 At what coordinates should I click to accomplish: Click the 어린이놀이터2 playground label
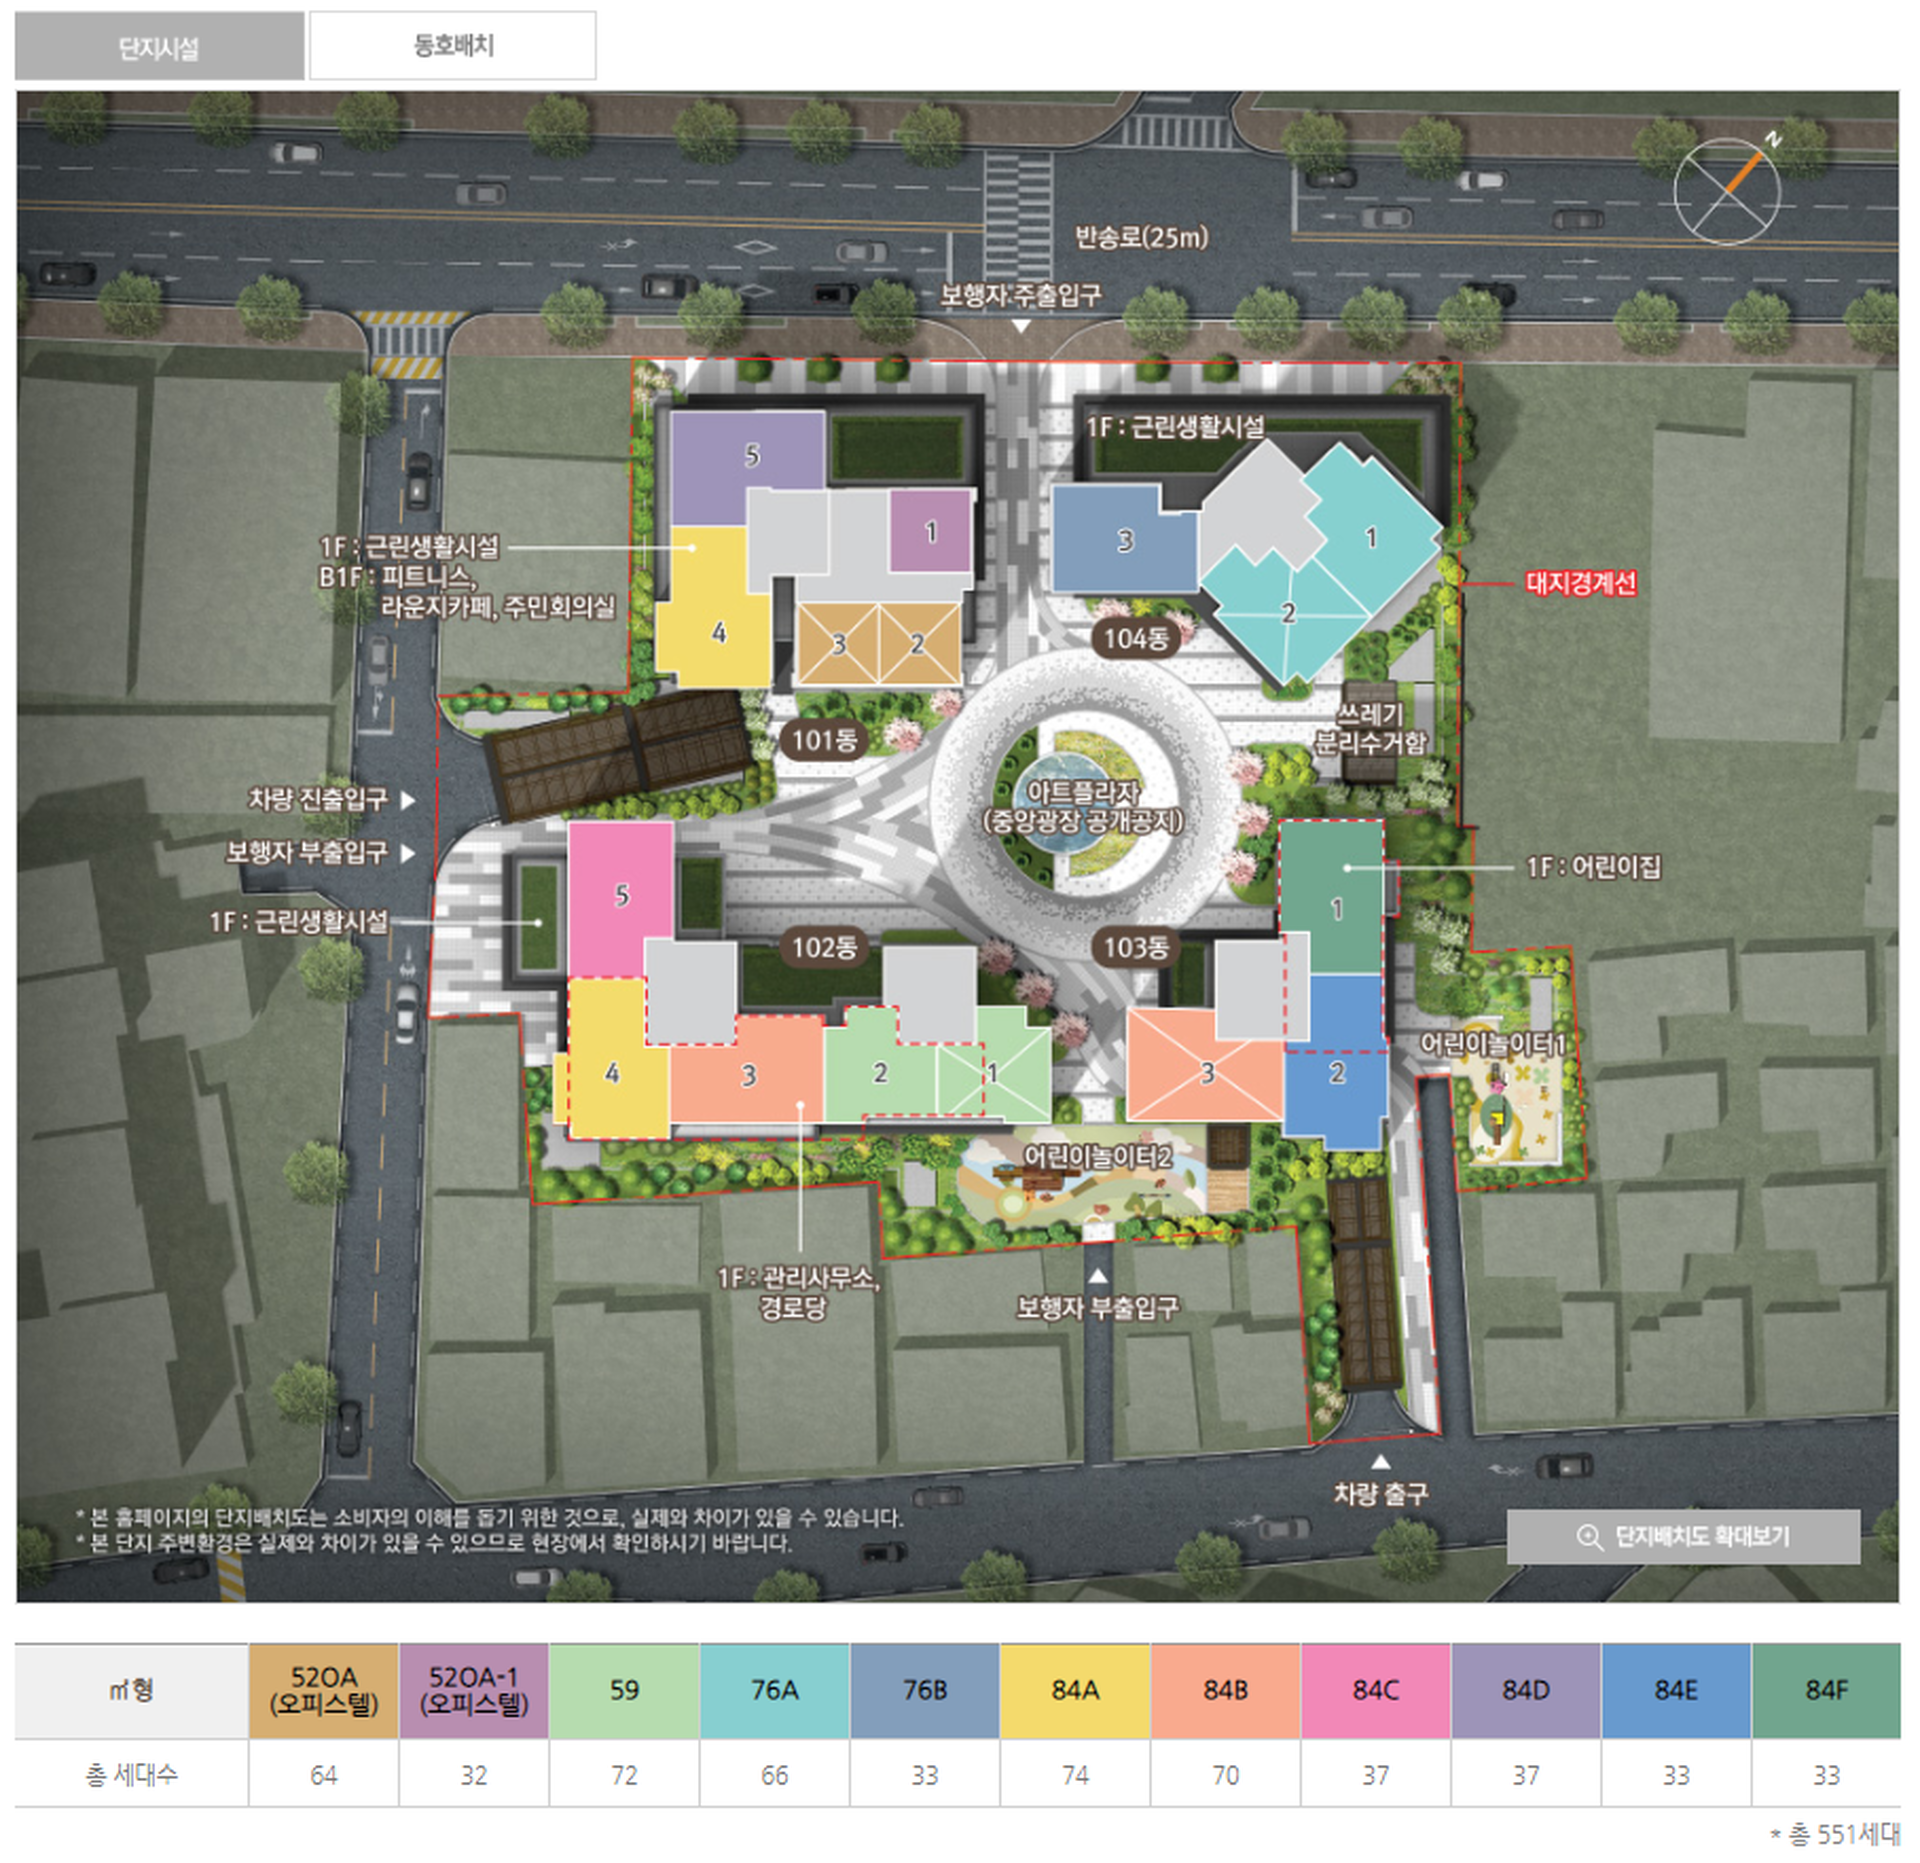coord(1098,1157)
